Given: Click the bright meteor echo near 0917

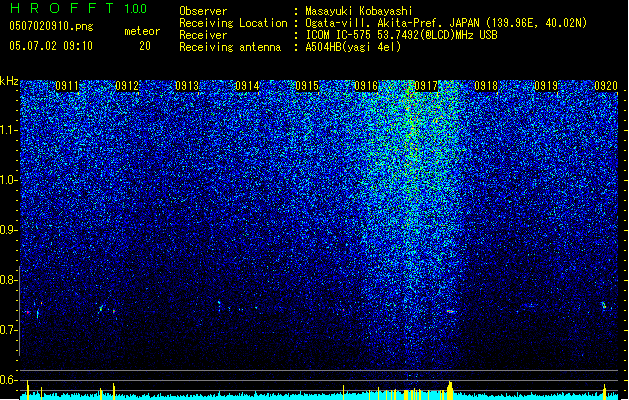Looking at the screenshot, I should pyautogui.click(x=450, y=311).
